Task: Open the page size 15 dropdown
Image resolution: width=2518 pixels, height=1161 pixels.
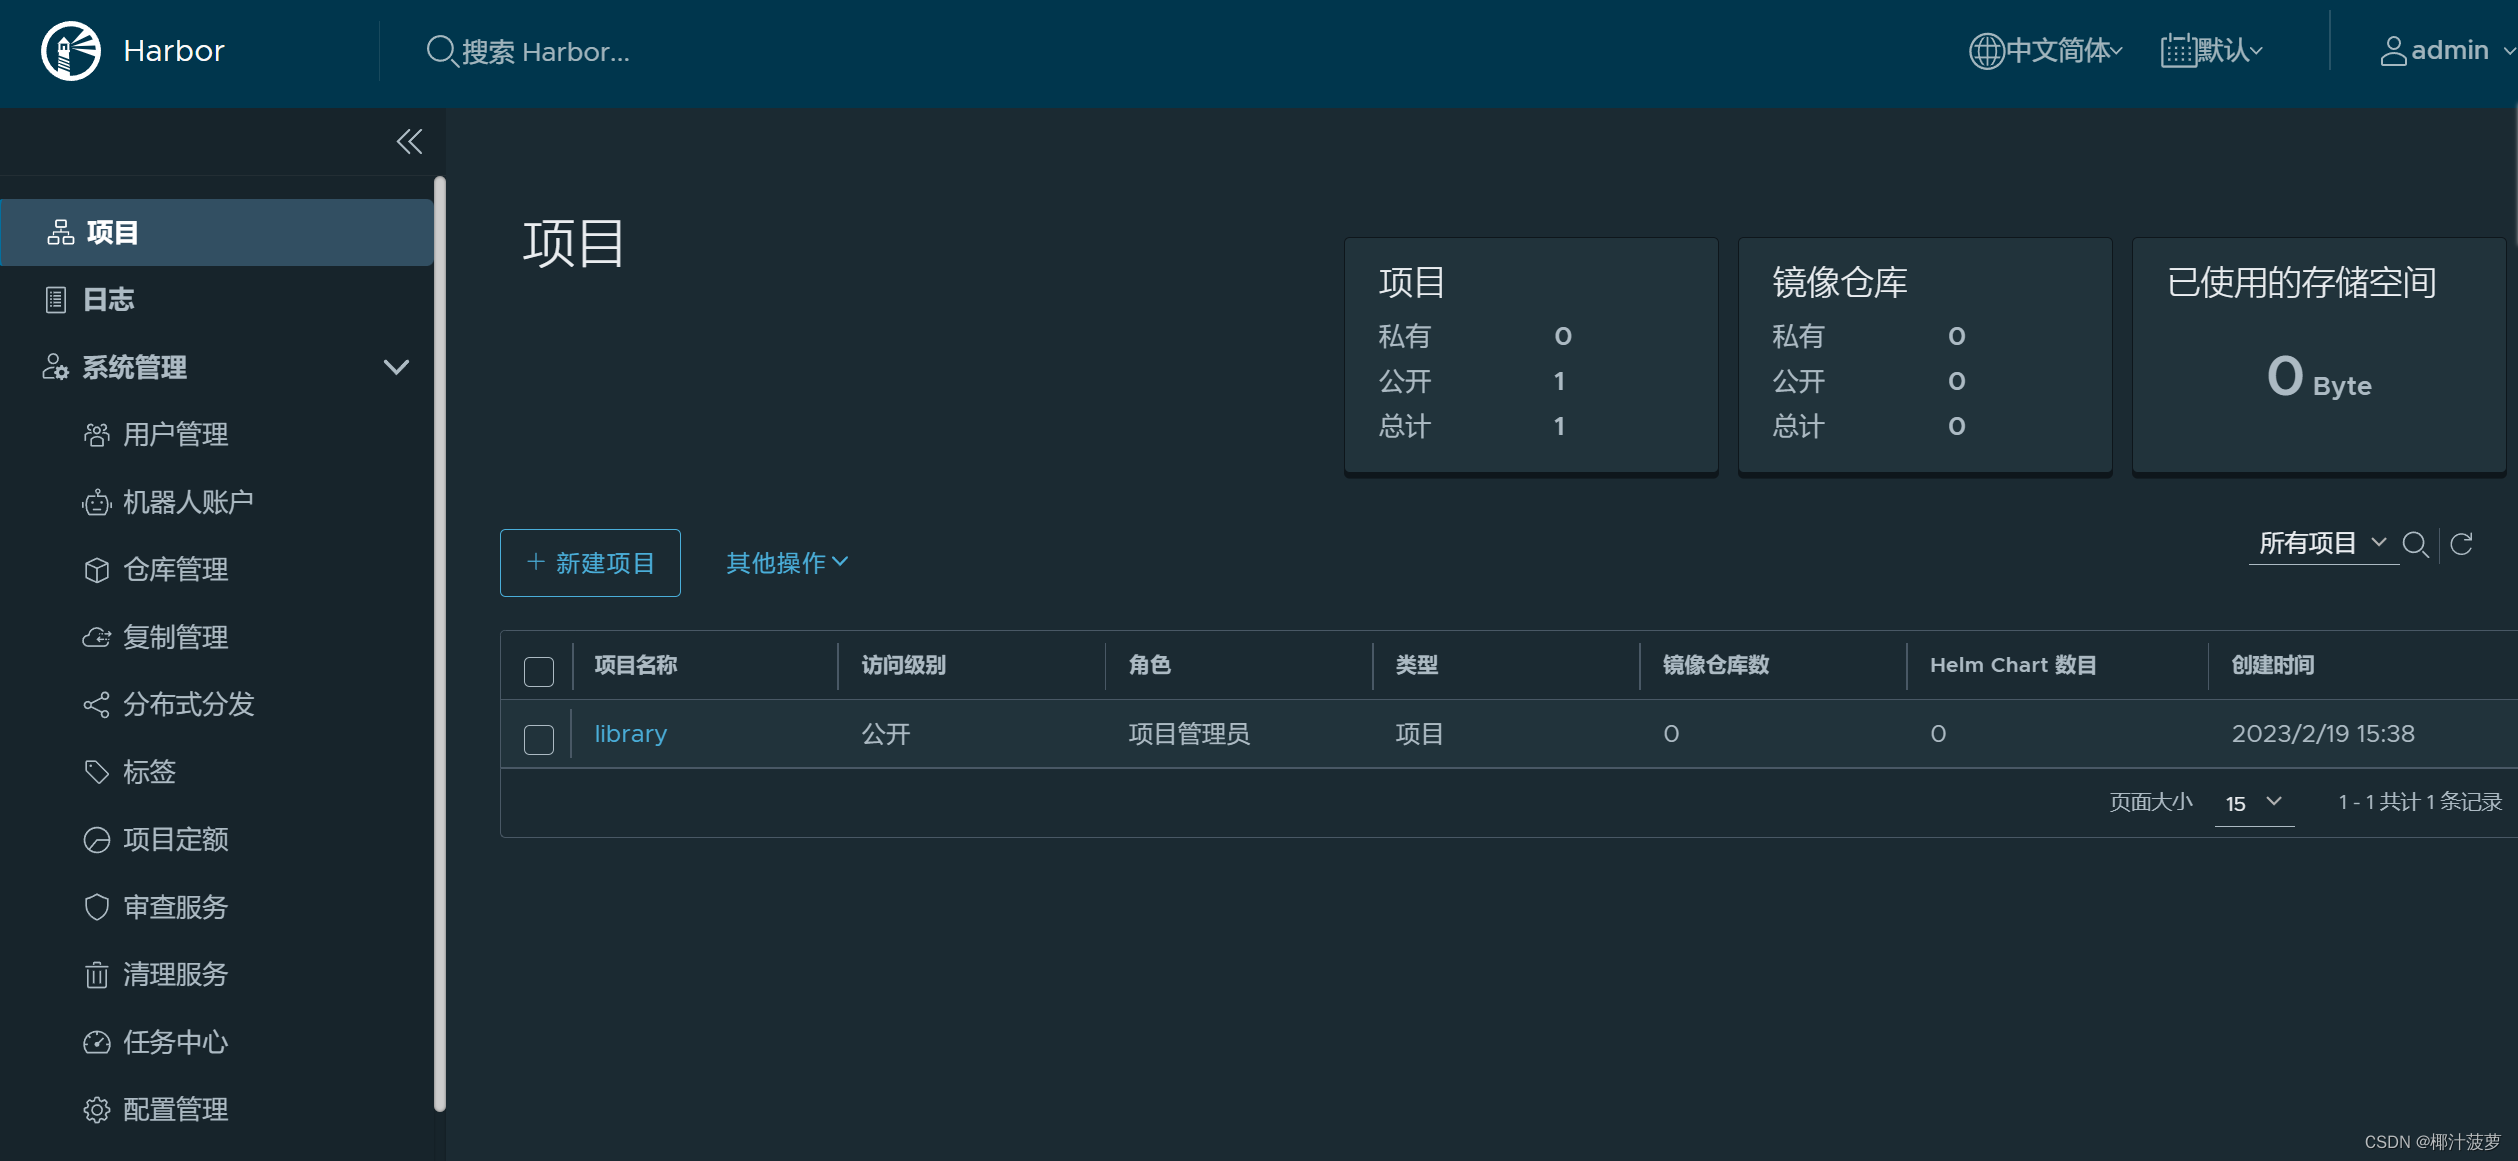Action: pos(2254,803)
